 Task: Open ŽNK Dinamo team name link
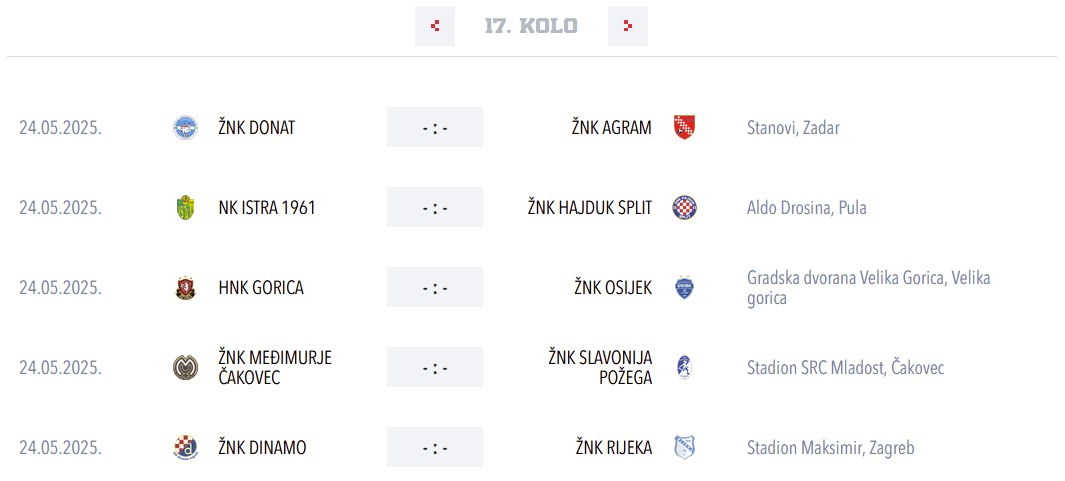262,448
